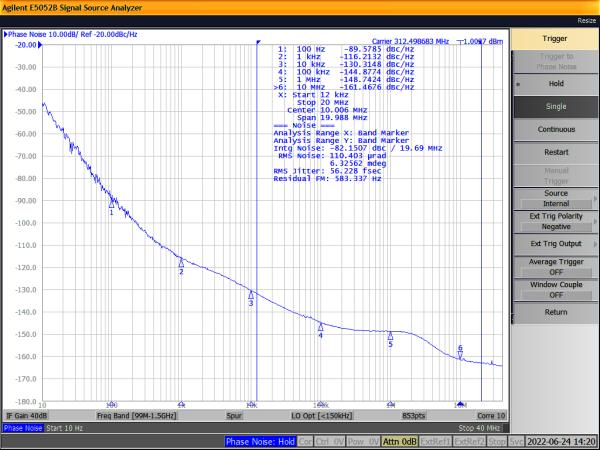This screenshot has width=600, height=450.
Task: Click the IF Gain 40dB status field
Action: [x=26, y=416]
